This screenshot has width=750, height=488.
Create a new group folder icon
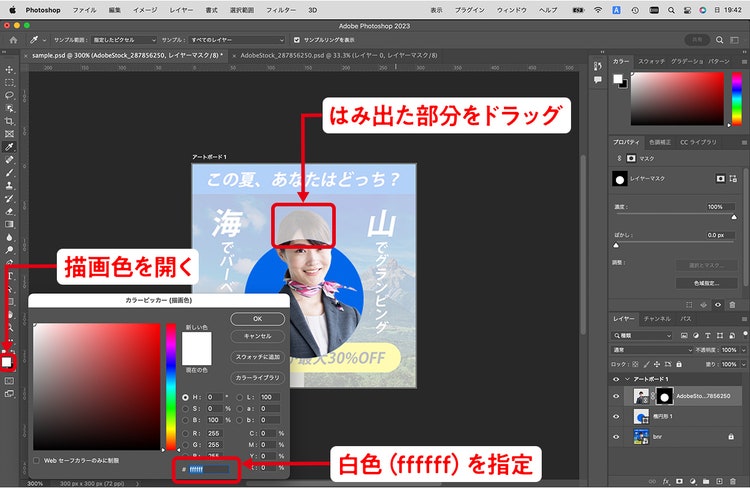(706, 481)
